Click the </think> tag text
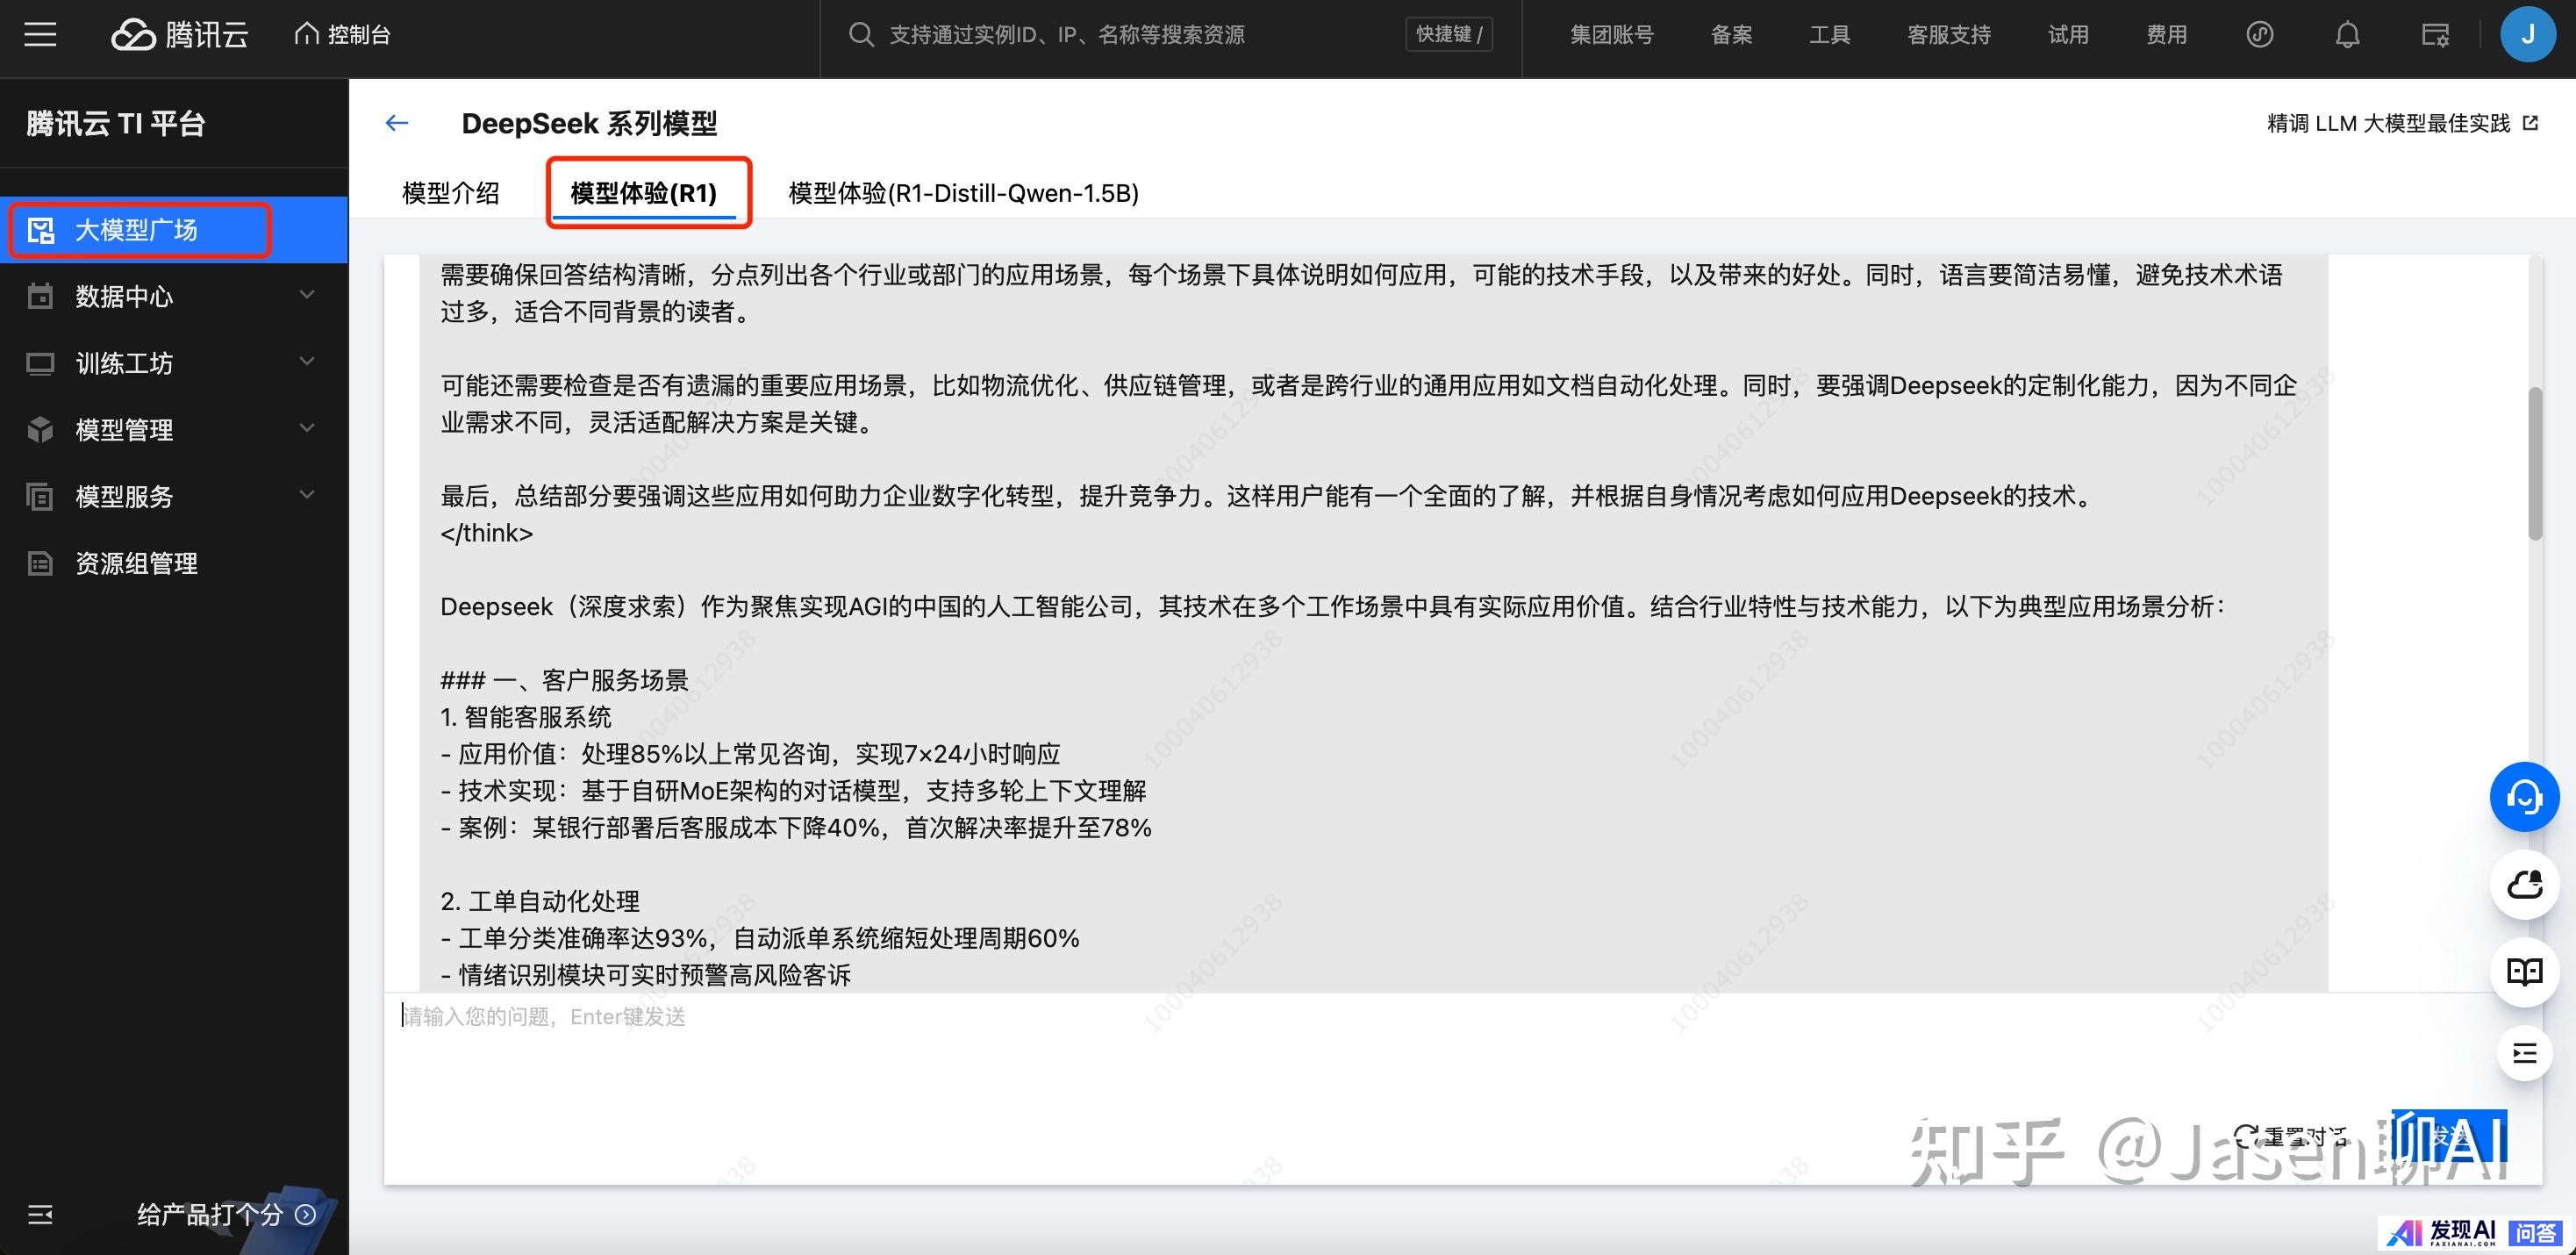This screenshot has width=2576, height=1255. pyautogui.click(x=487, y=533)
